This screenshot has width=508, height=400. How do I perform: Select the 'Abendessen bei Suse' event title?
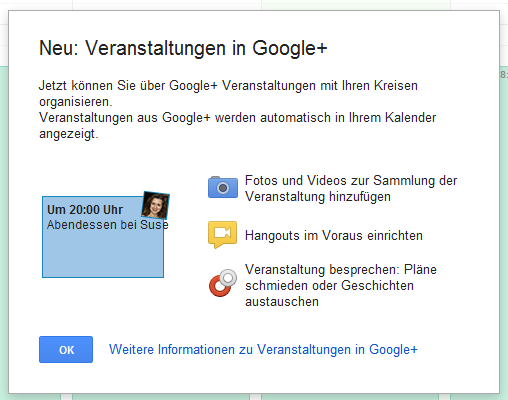point(108,225)
